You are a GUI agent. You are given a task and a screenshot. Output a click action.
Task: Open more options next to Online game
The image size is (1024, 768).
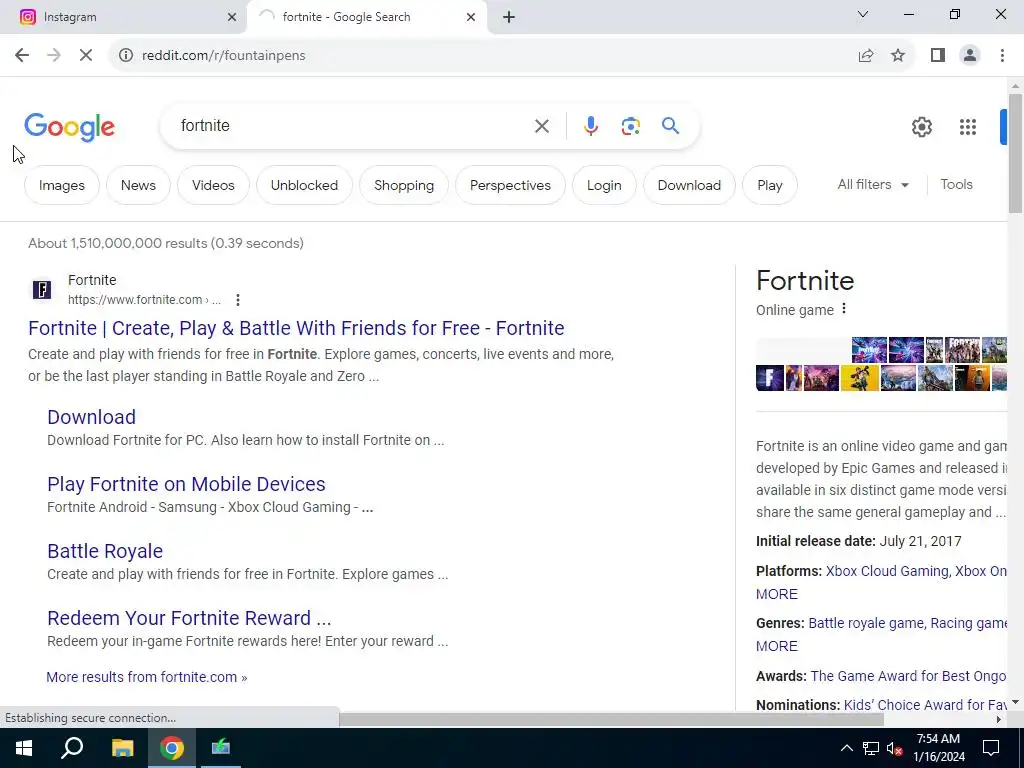coord(844,308)
